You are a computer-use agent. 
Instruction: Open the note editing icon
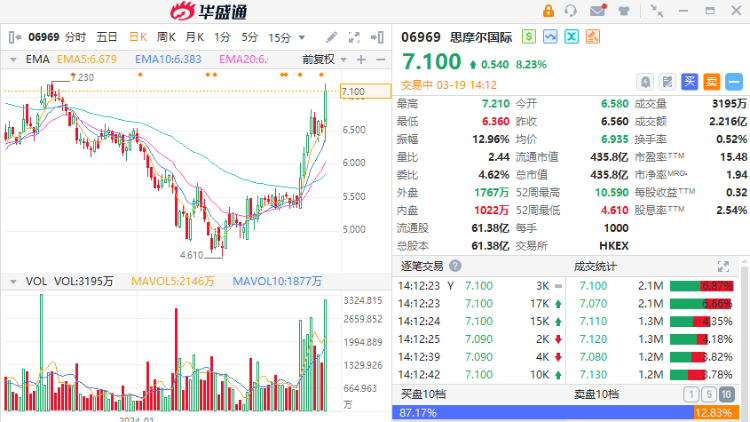667,82
